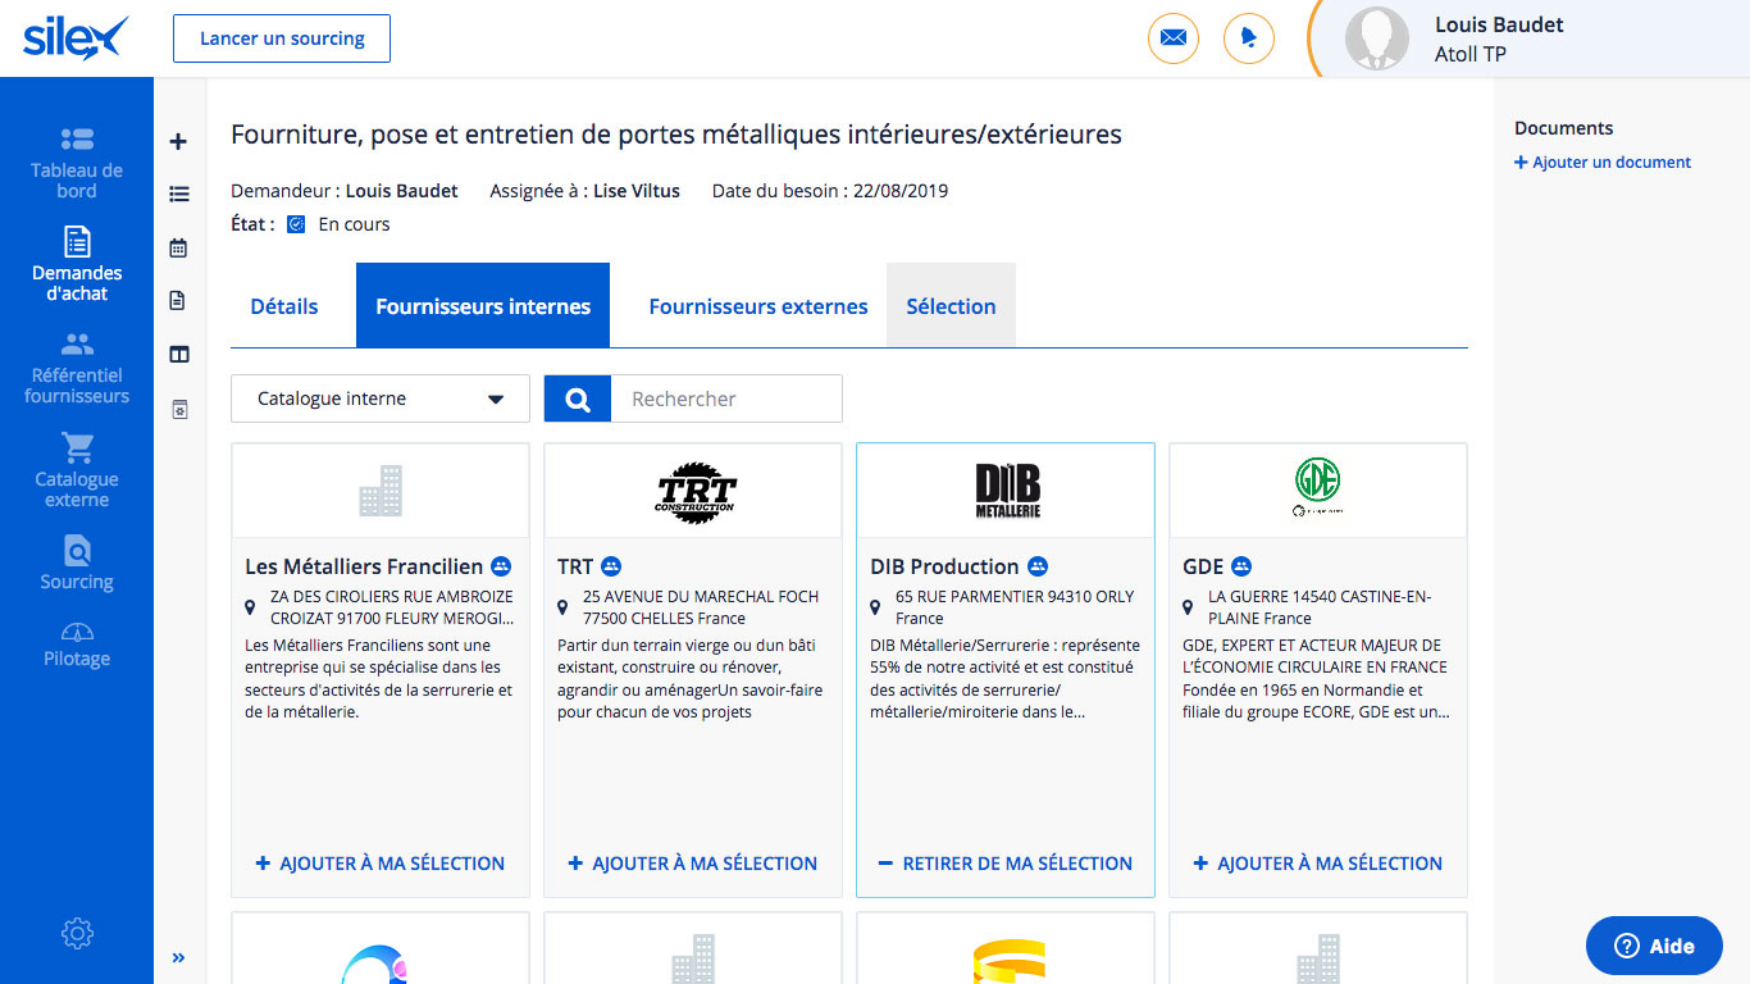The height and width of the screenshot is (984, 1750).
Task: Add Les Métalliers Francilien to selection
Action: point(380,863)
